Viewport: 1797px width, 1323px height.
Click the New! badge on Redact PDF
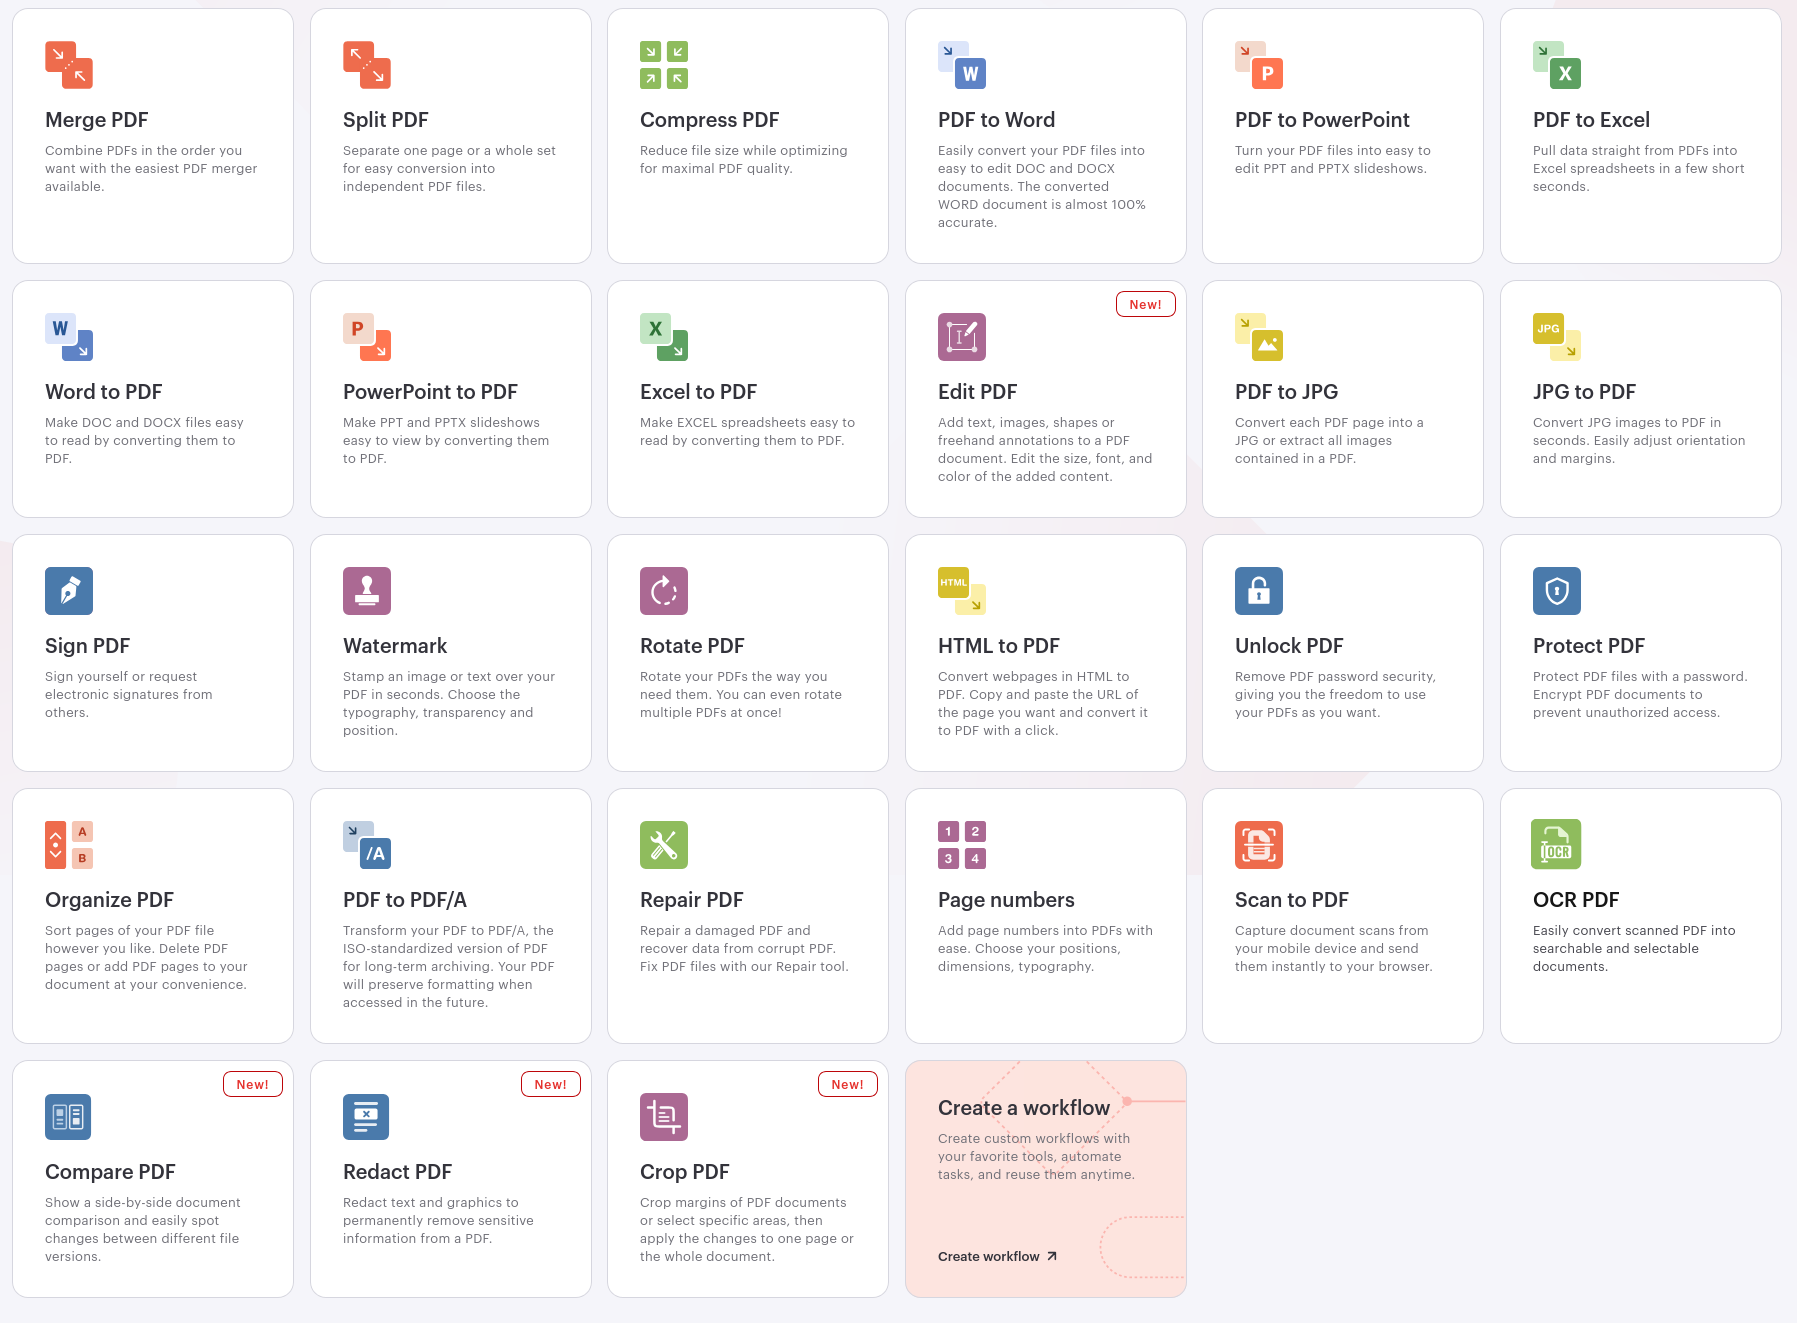pyautogui.click(x=551, y=1084)
